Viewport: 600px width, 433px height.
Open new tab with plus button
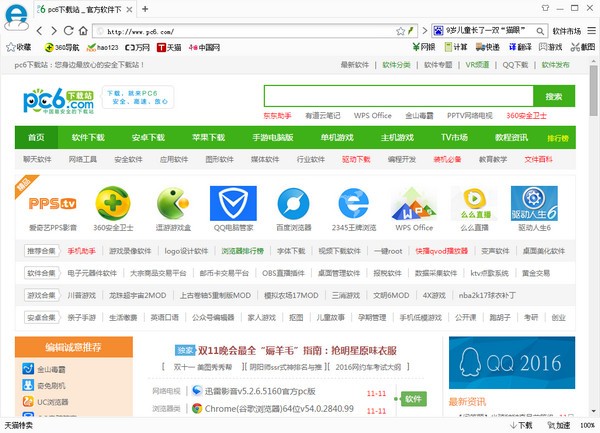pos(145,9)
